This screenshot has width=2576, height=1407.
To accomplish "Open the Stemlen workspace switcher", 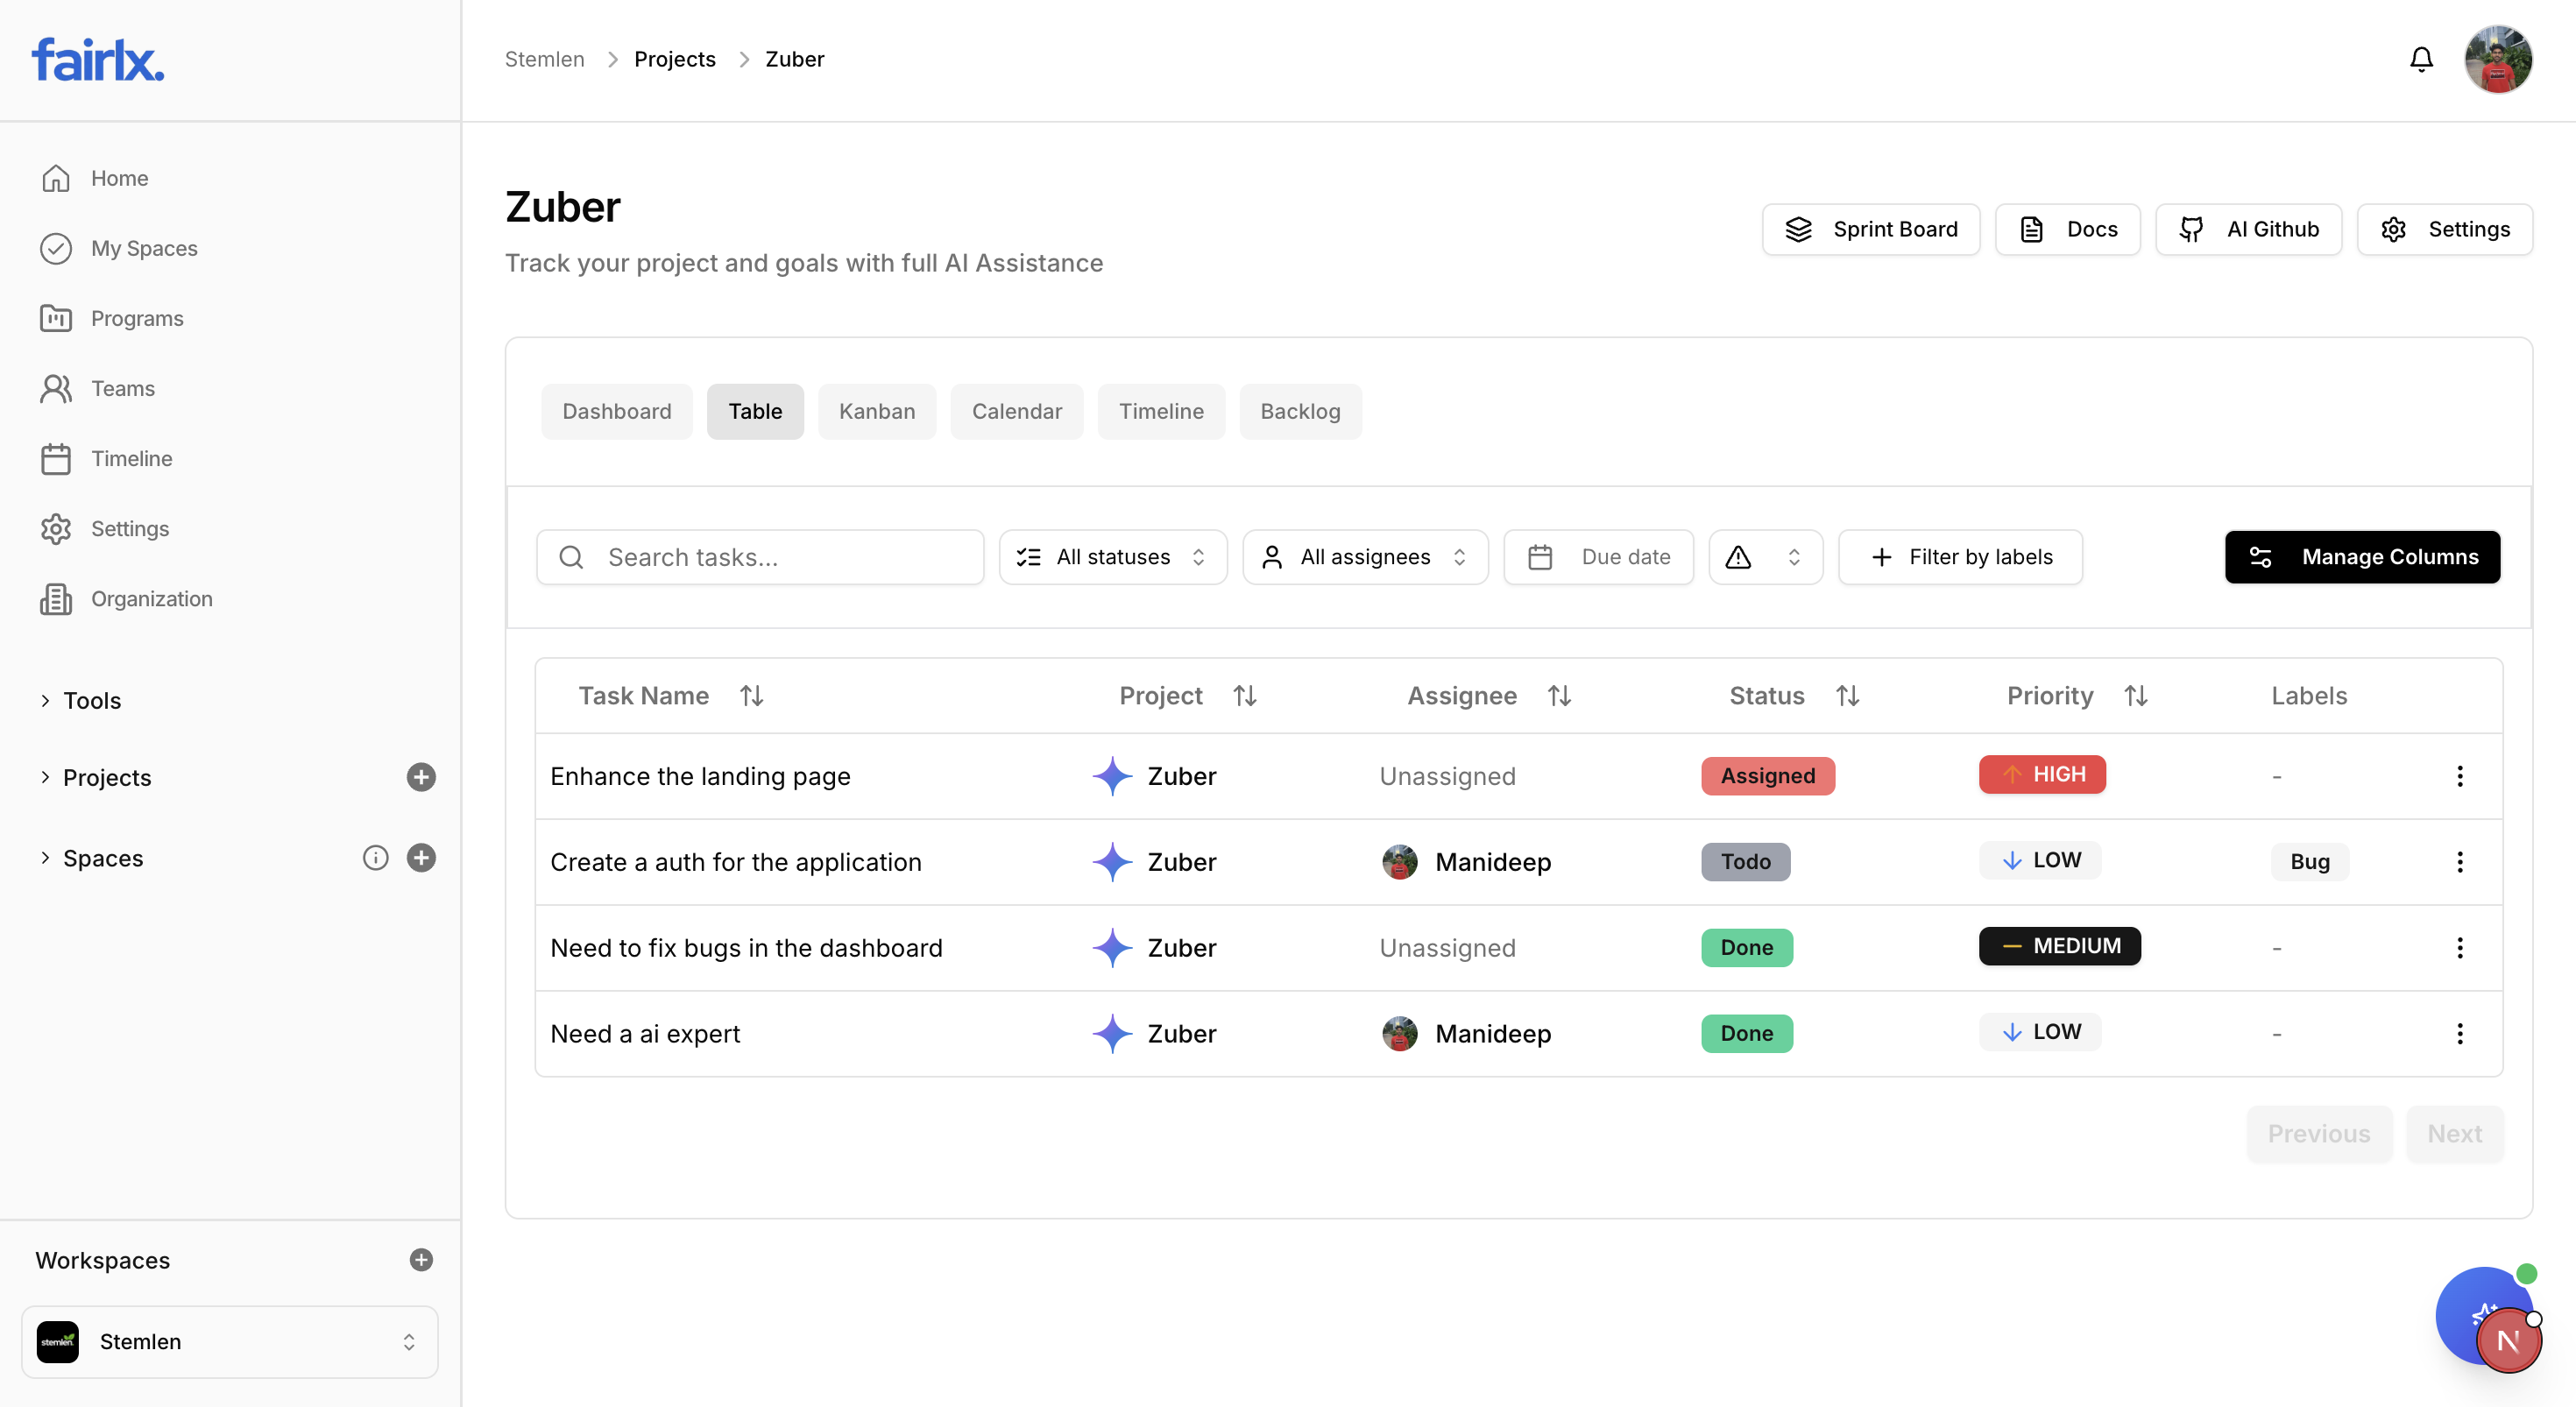I will pyautogui.click(x=229, y=1341).
